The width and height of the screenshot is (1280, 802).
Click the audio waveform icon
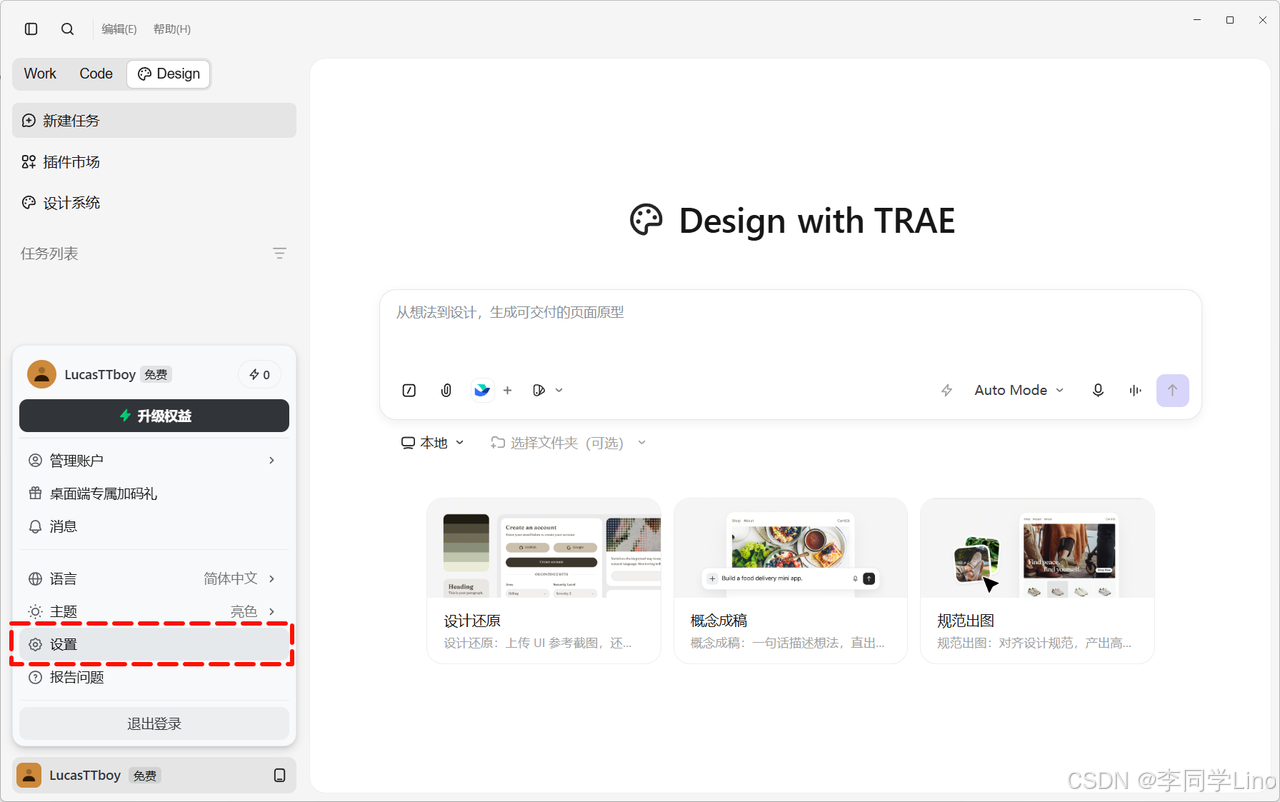coord(1135,390)
